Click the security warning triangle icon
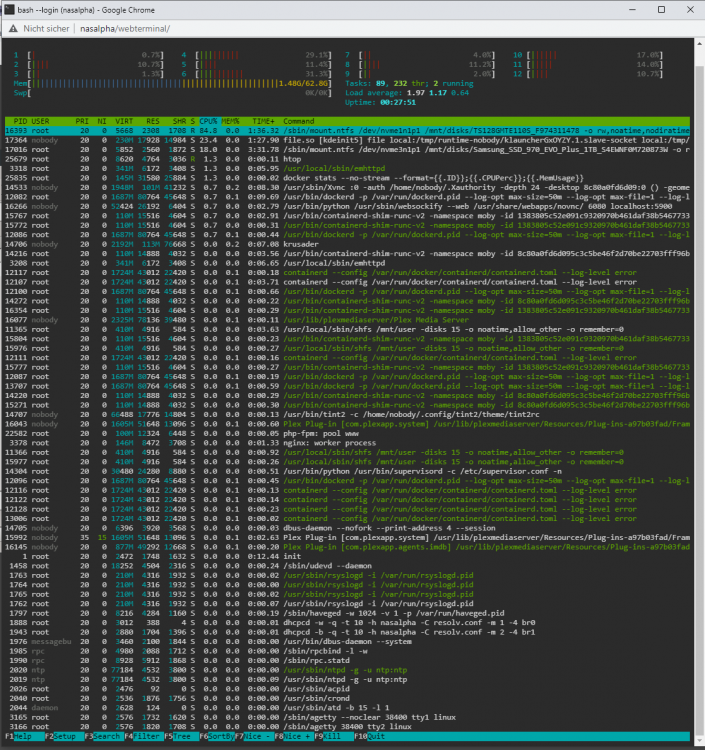Screen dimensions: 705x750 13,29
